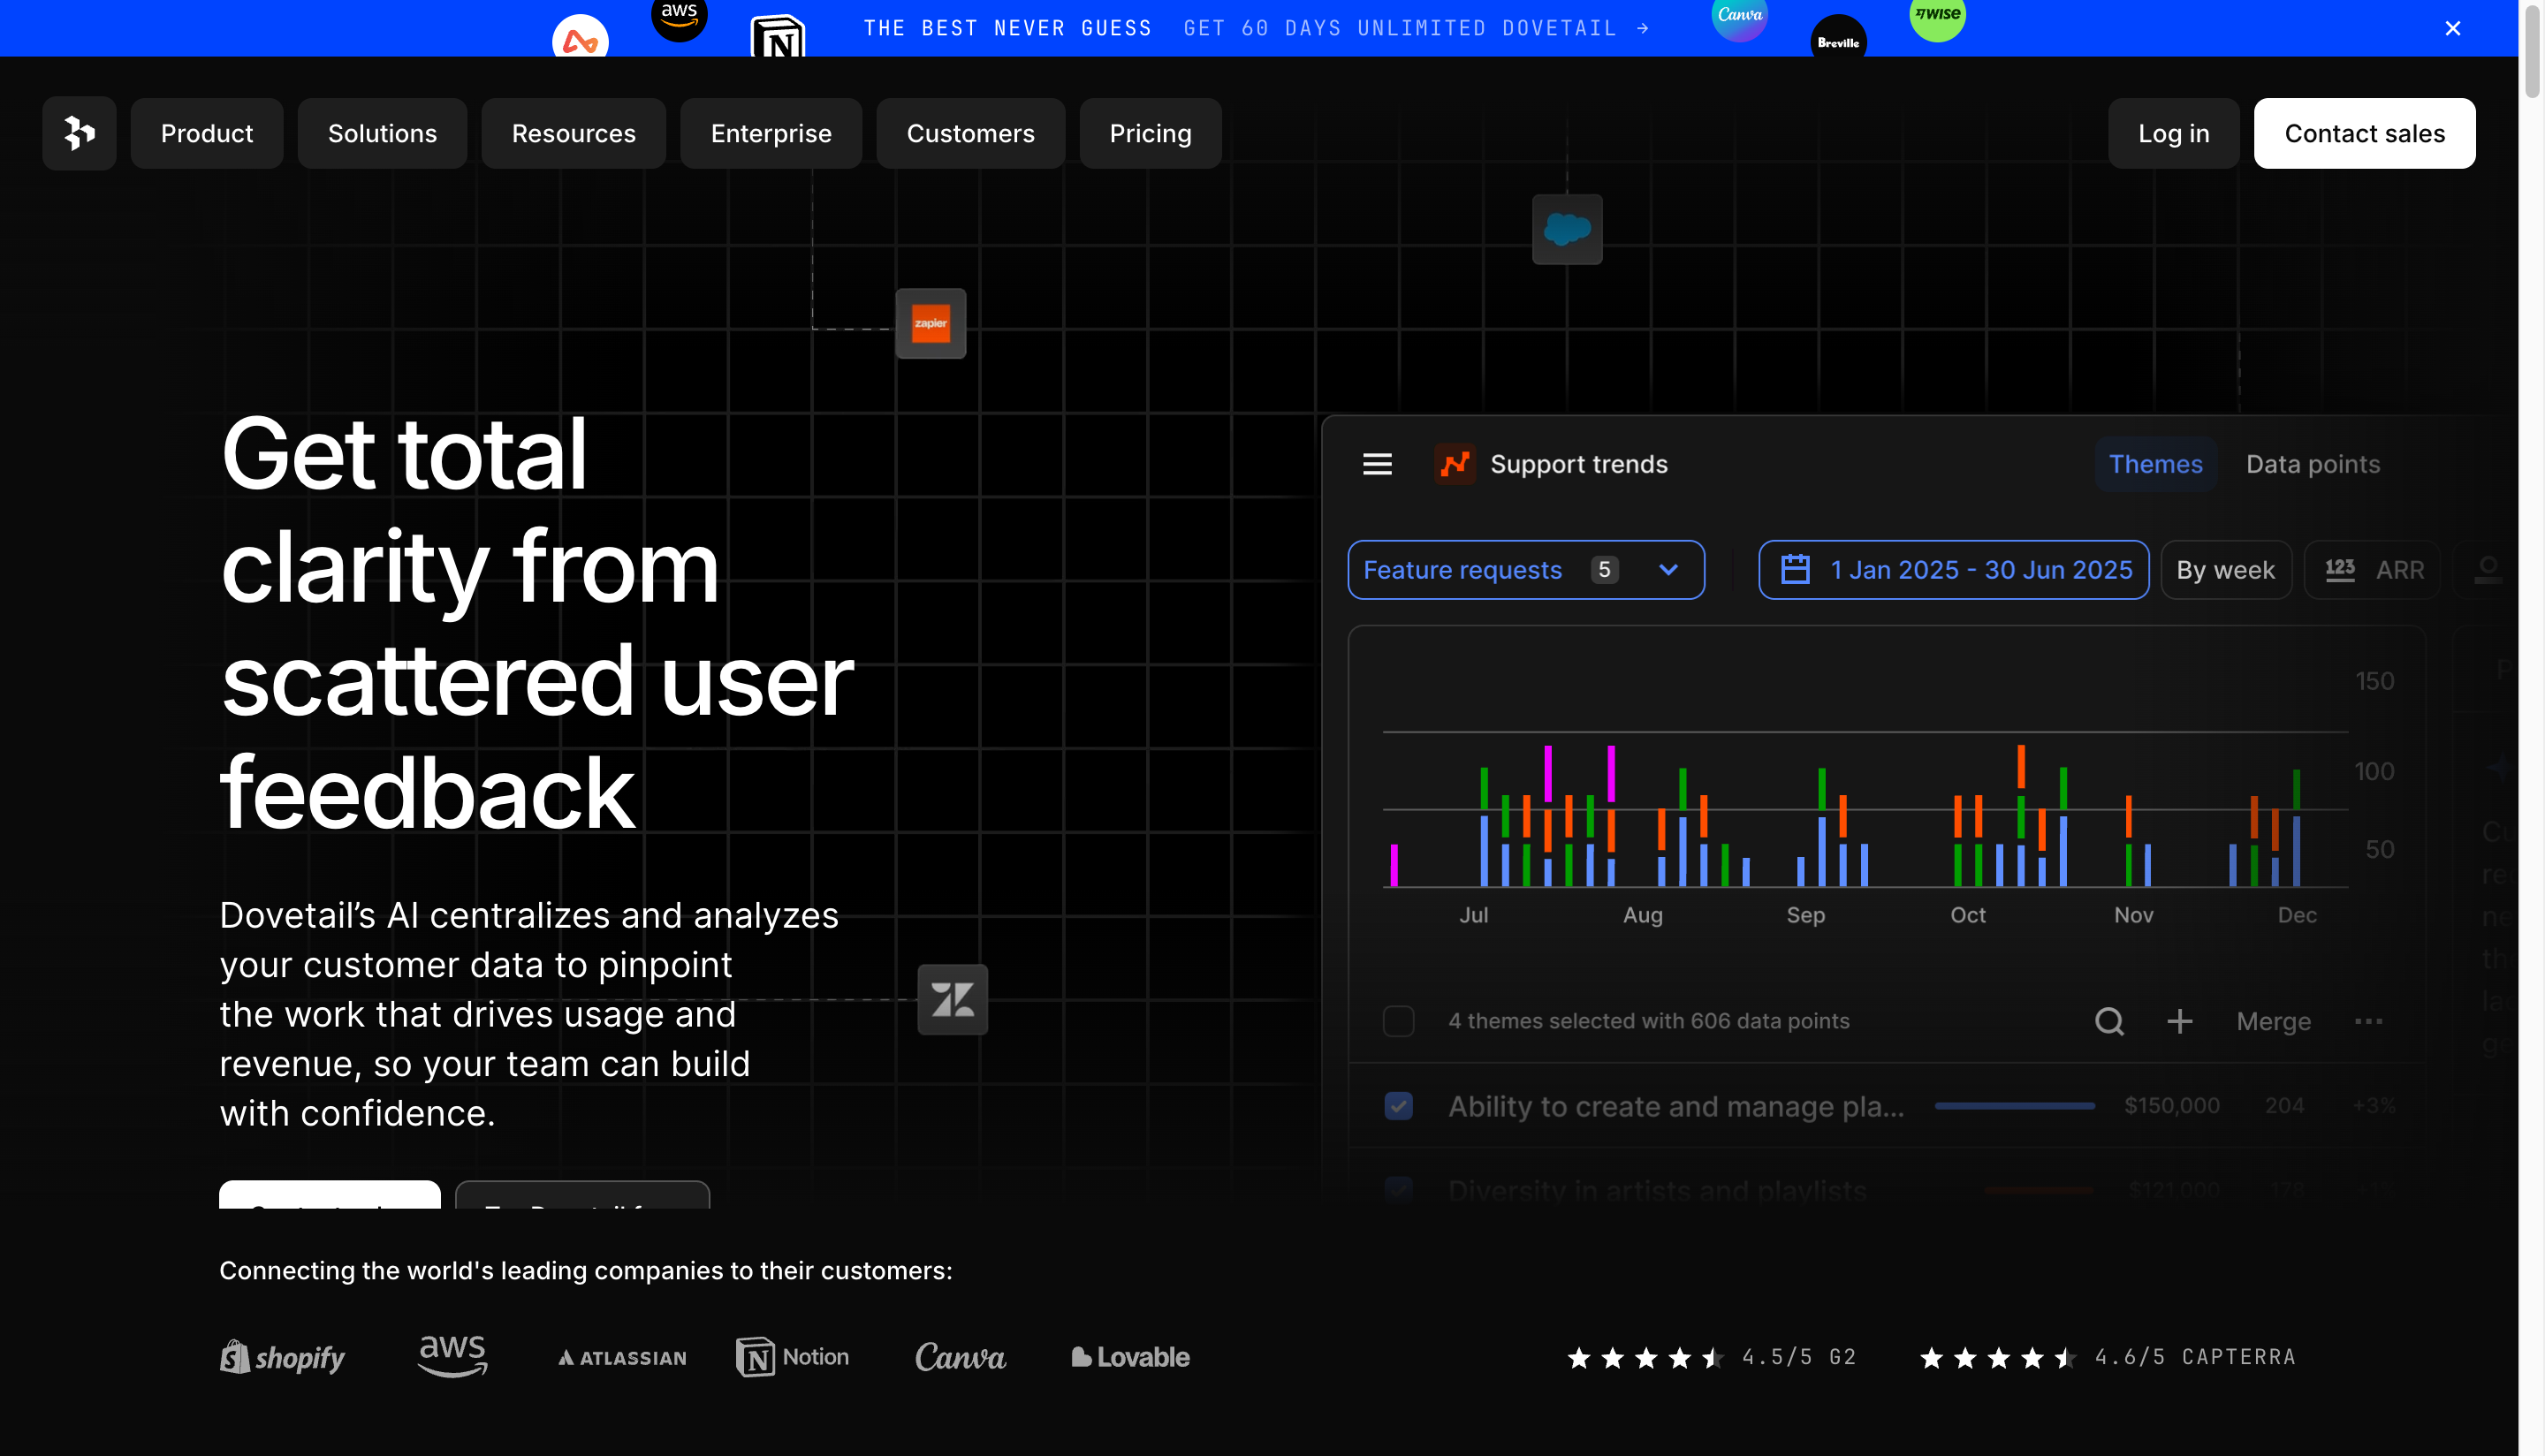Screen dimensions: 2545x1456
Task: Choose the ARR metric option
Action: tap(2372, 570)
